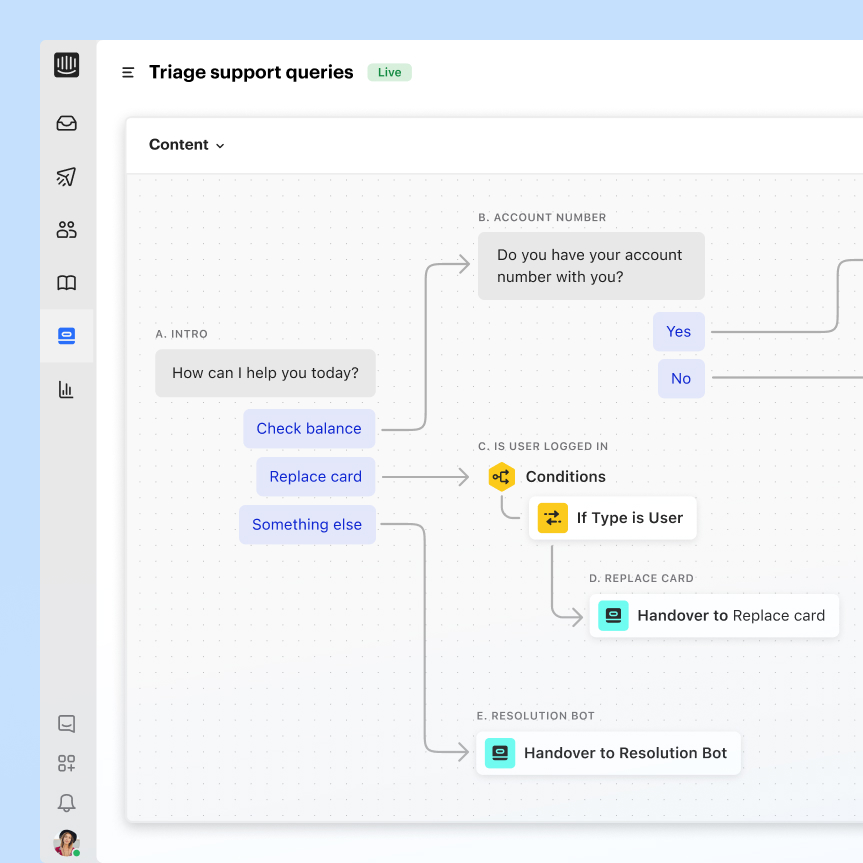Open the Intercom home via the logo icon
This screenshot has height=863, width=863.
pos(66,64)
